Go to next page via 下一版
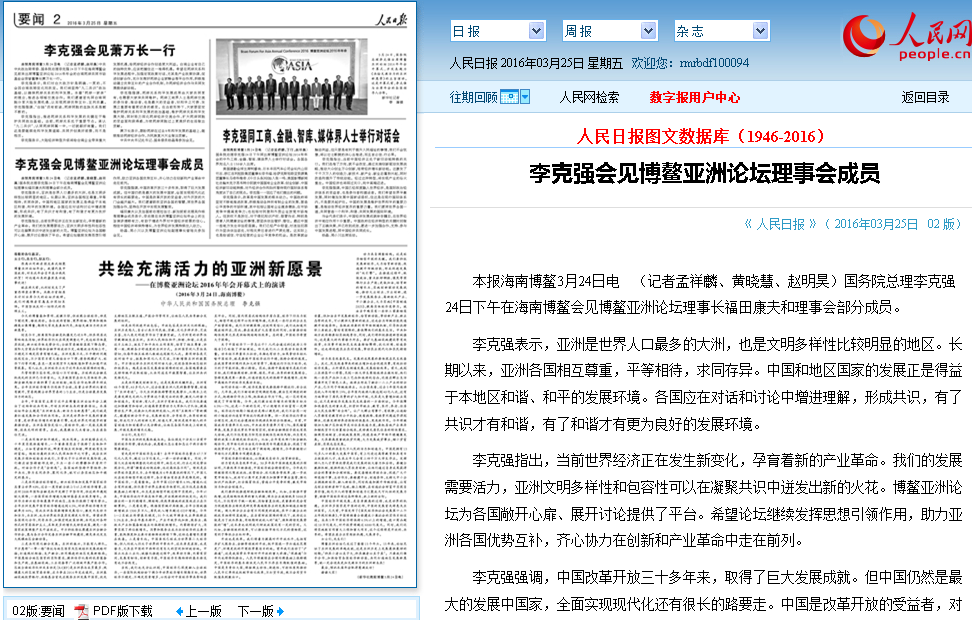The image size is (972, 620). coord(256,611)
